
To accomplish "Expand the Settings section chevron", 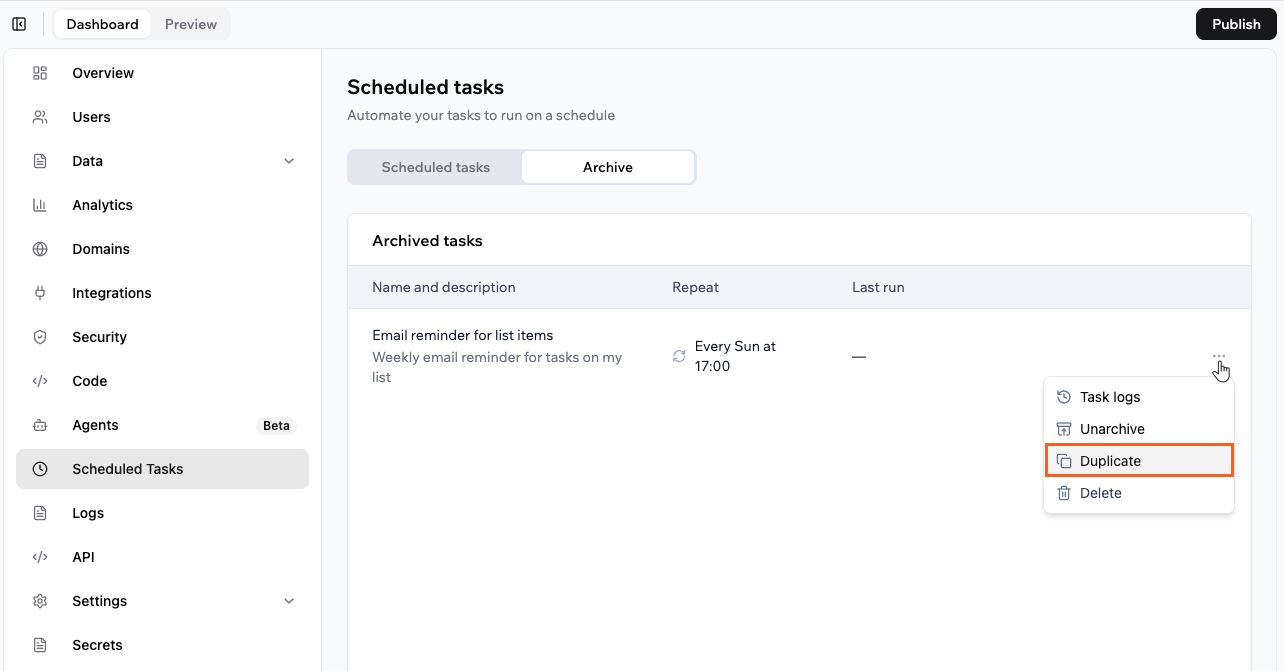I will coord(289,600).
